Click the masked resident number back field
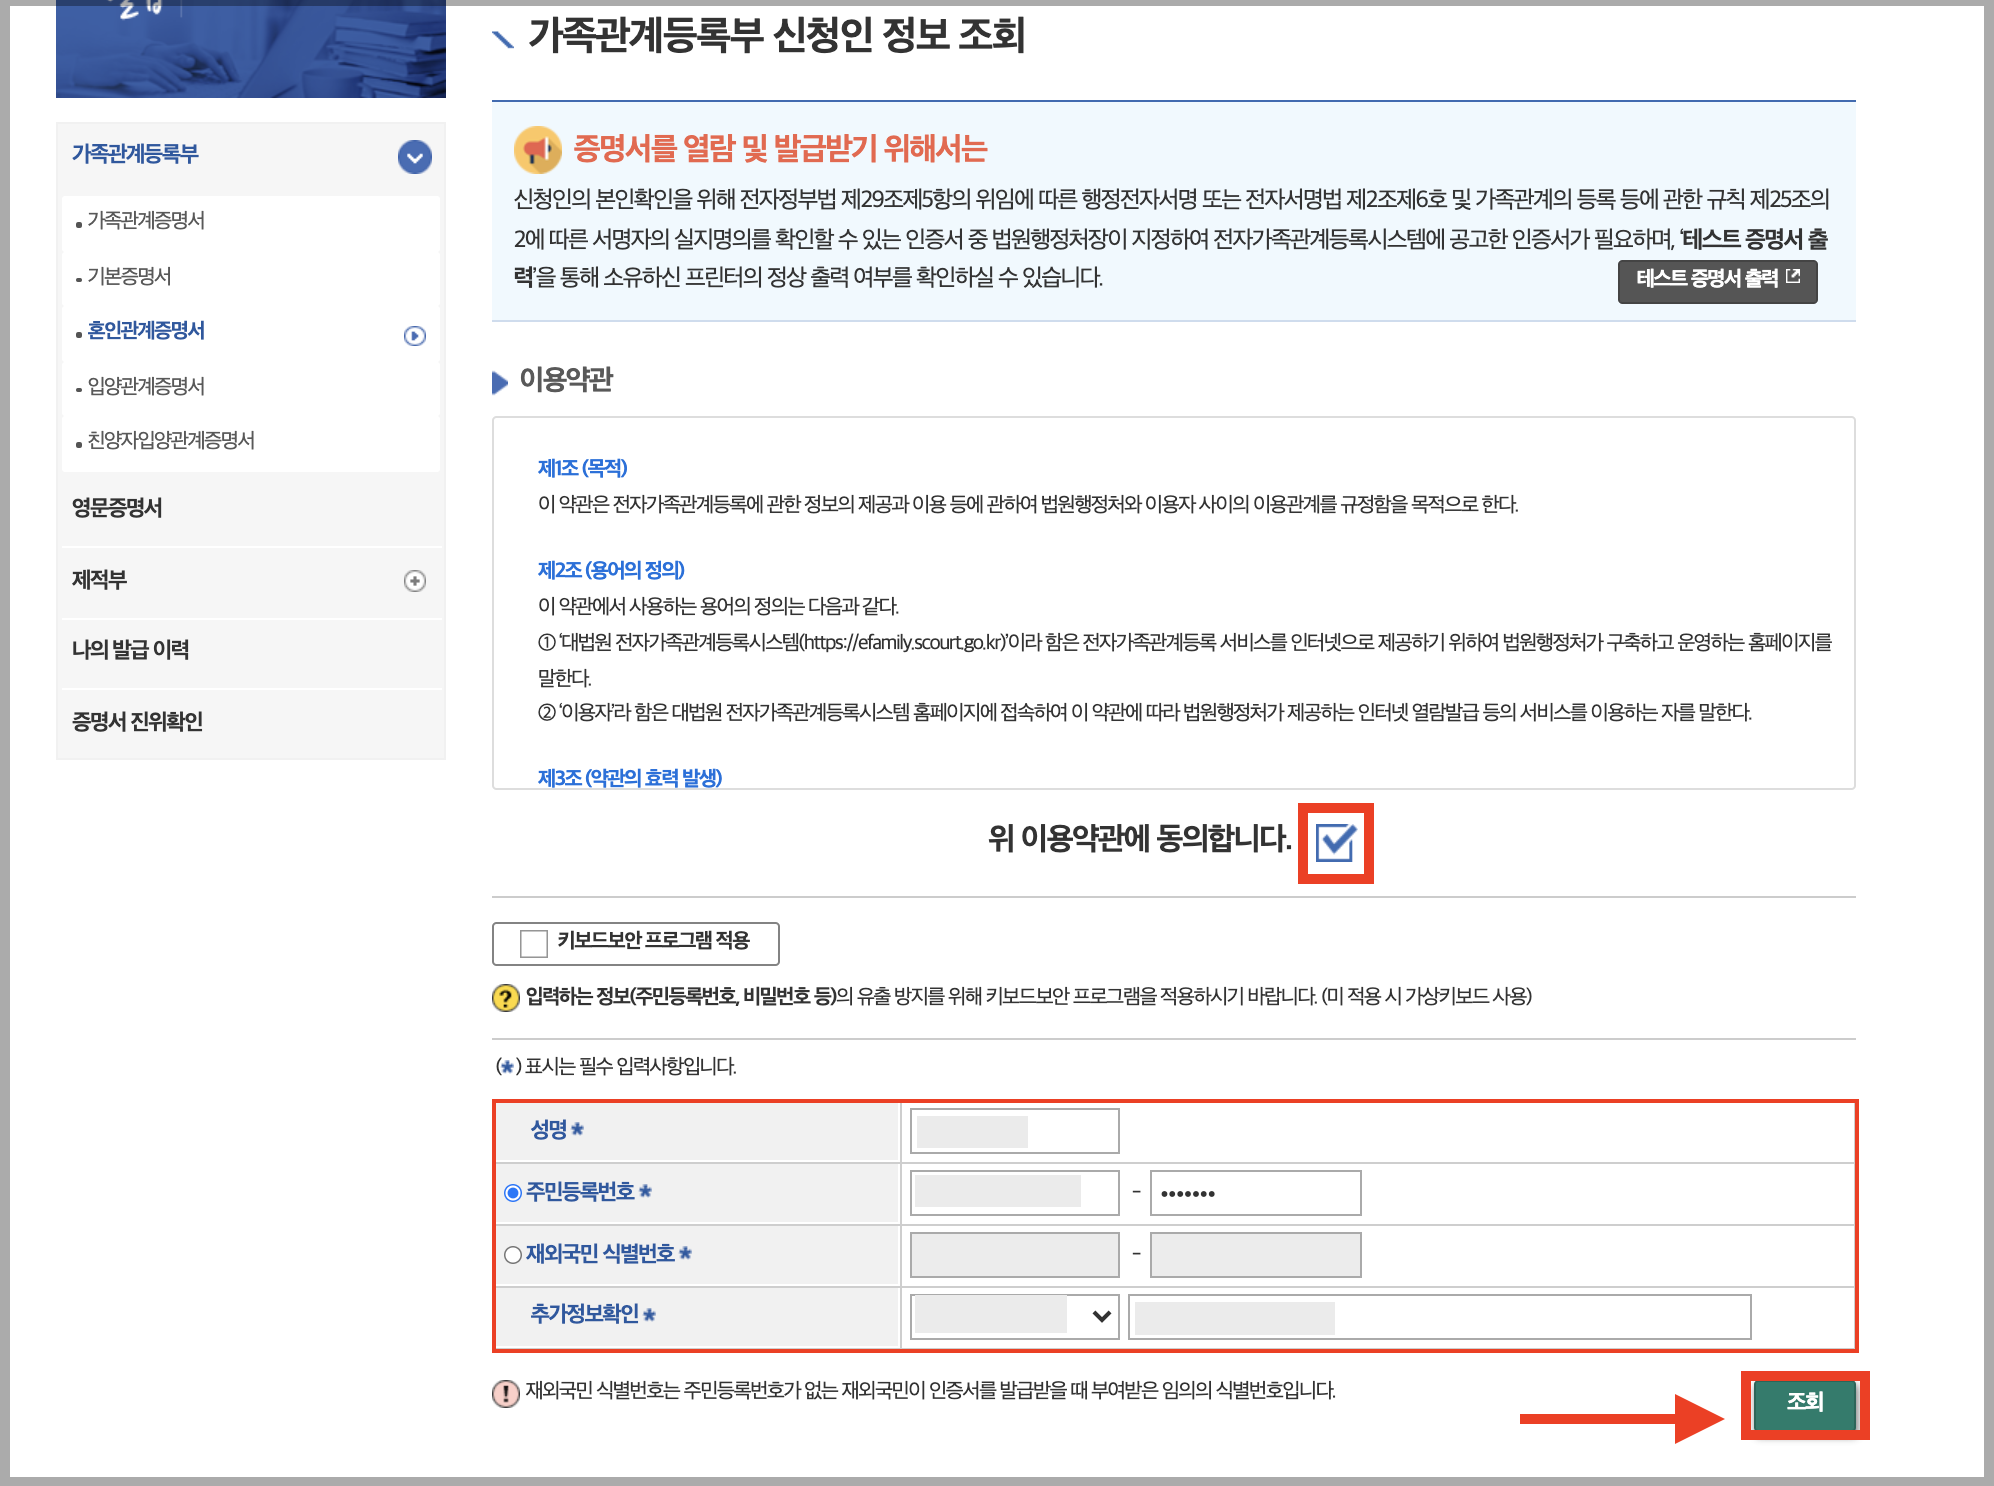 tap(1254, 1193)
